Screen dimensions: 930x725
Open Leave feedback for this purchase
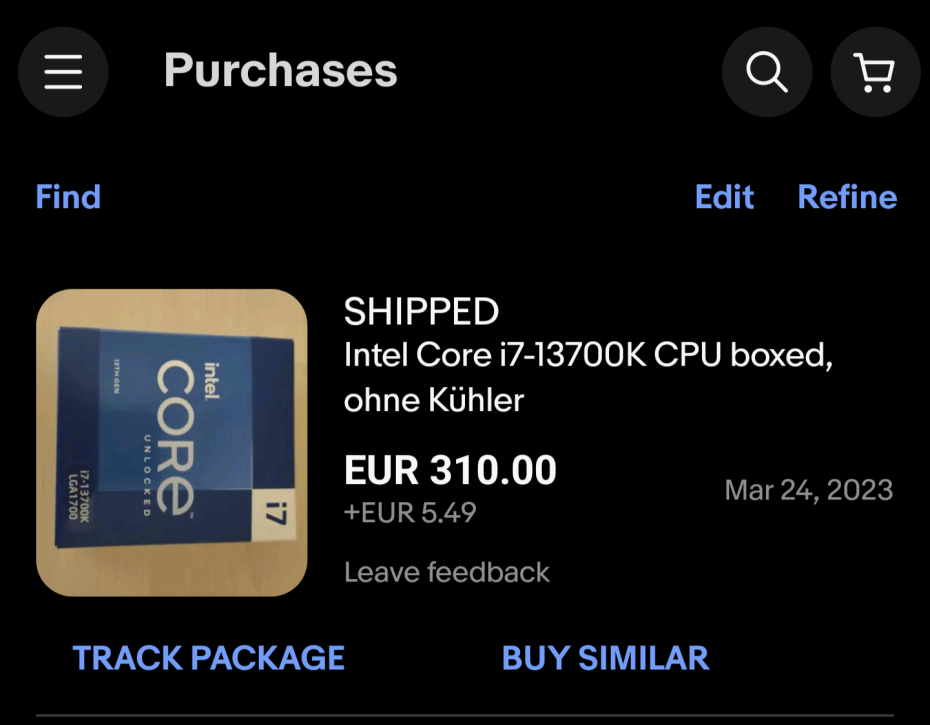(x=446, y=572)
